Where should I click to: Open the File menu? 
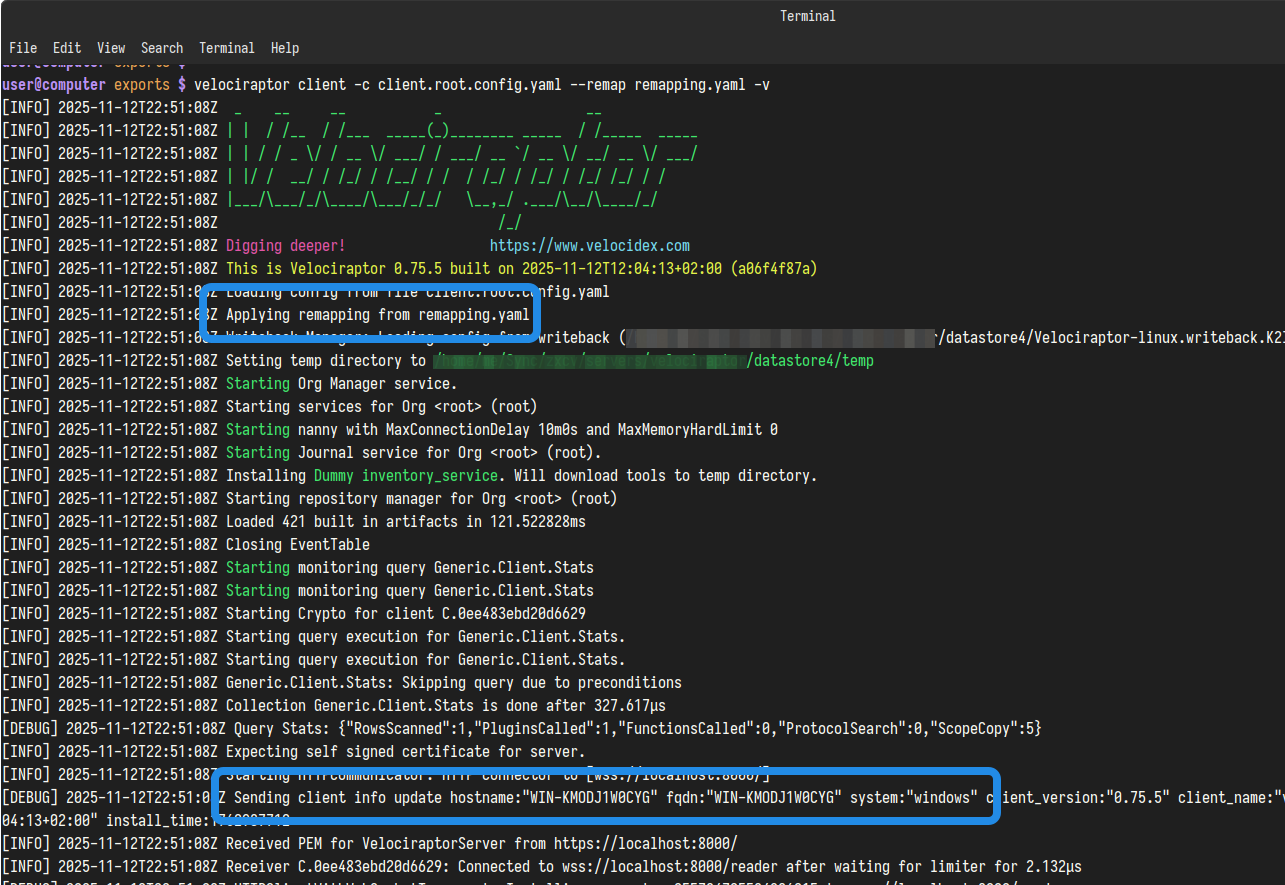point(23,48)
